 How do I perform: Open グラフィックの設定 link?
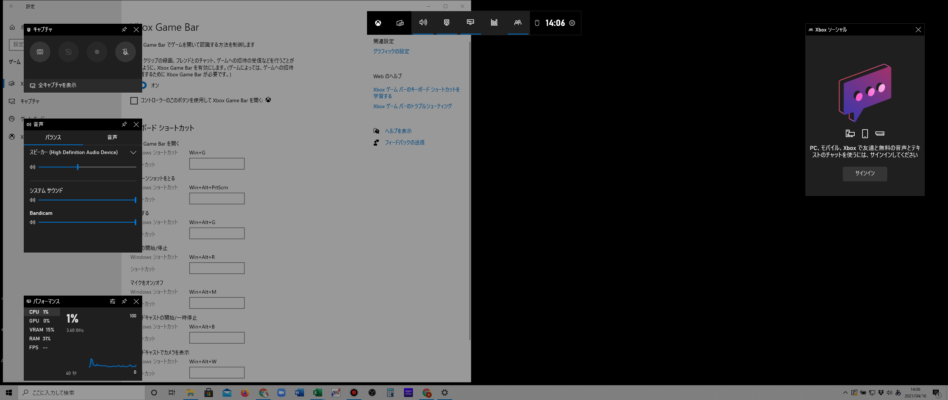click(x=391, y=52)
